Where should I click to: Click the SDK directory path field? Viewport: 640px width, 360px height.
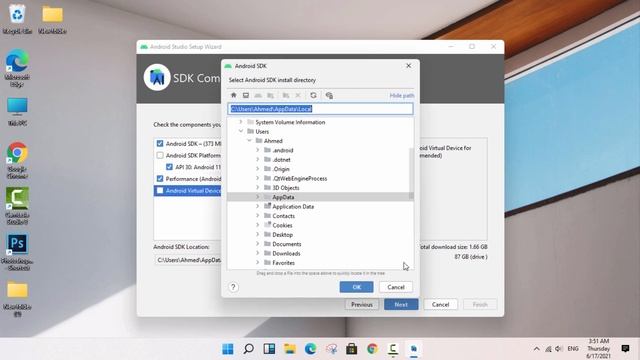tap(320, 109)
